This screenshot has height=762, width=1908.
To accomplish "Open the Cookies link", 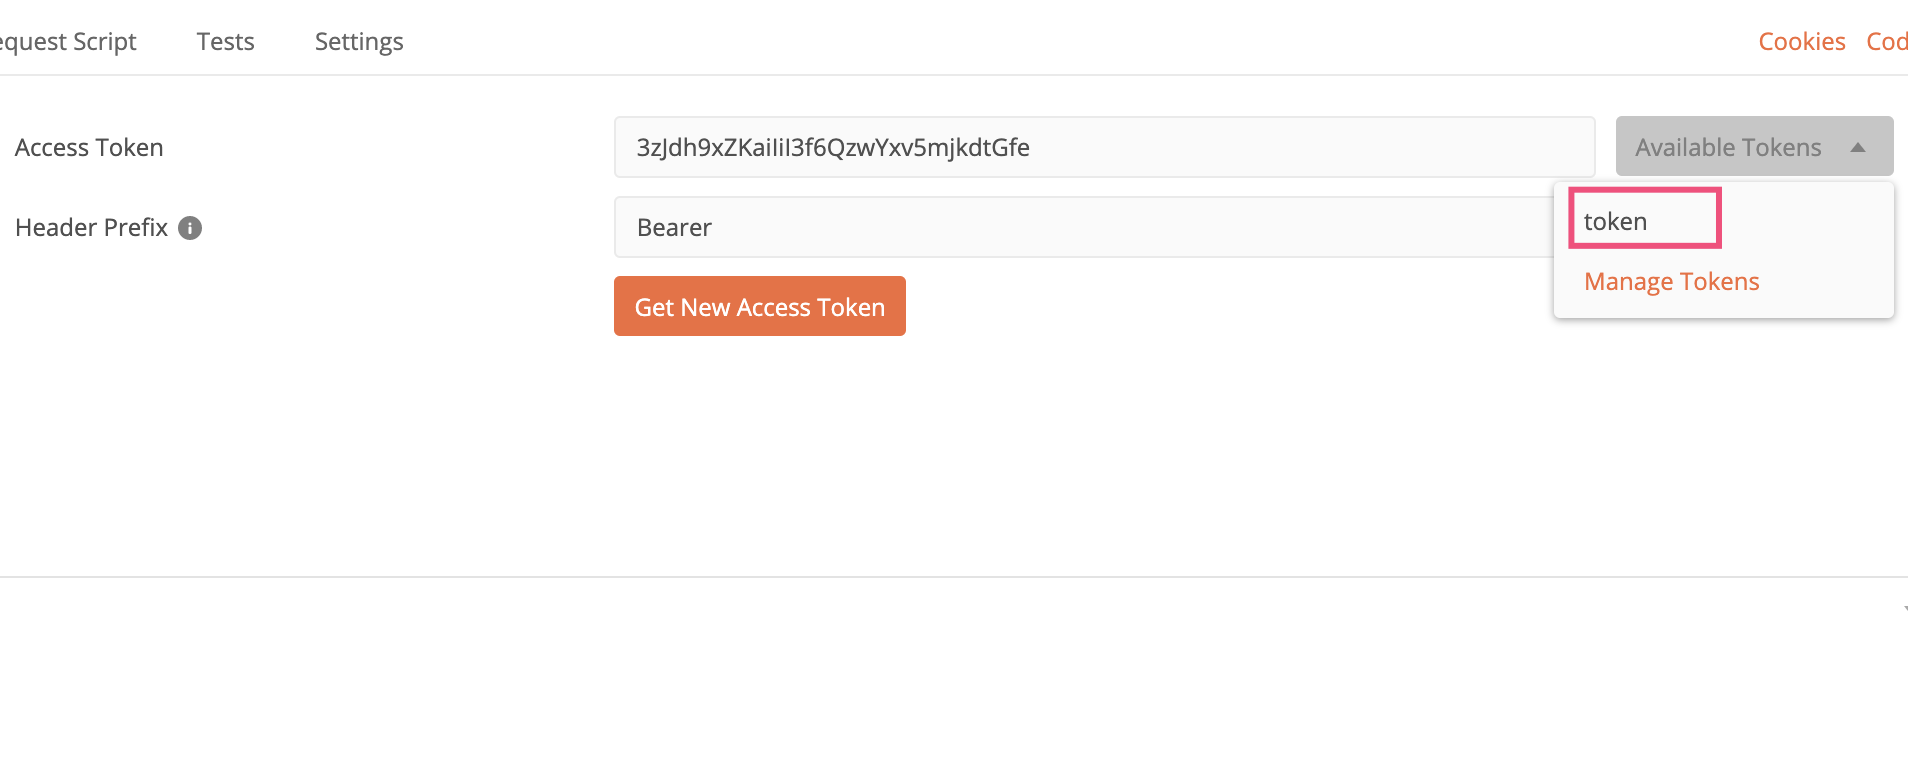I will coord(1801,41).
